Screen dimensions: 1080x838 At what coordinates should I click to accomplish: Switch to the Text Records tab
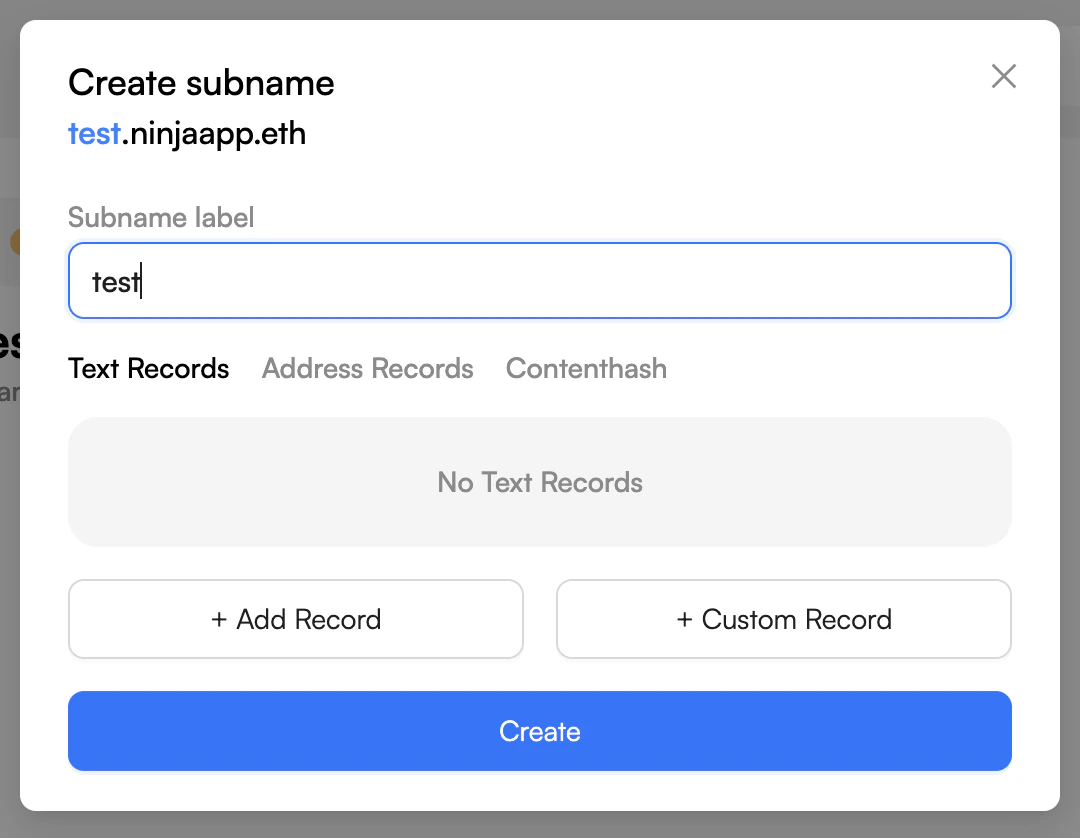[149, 368]
